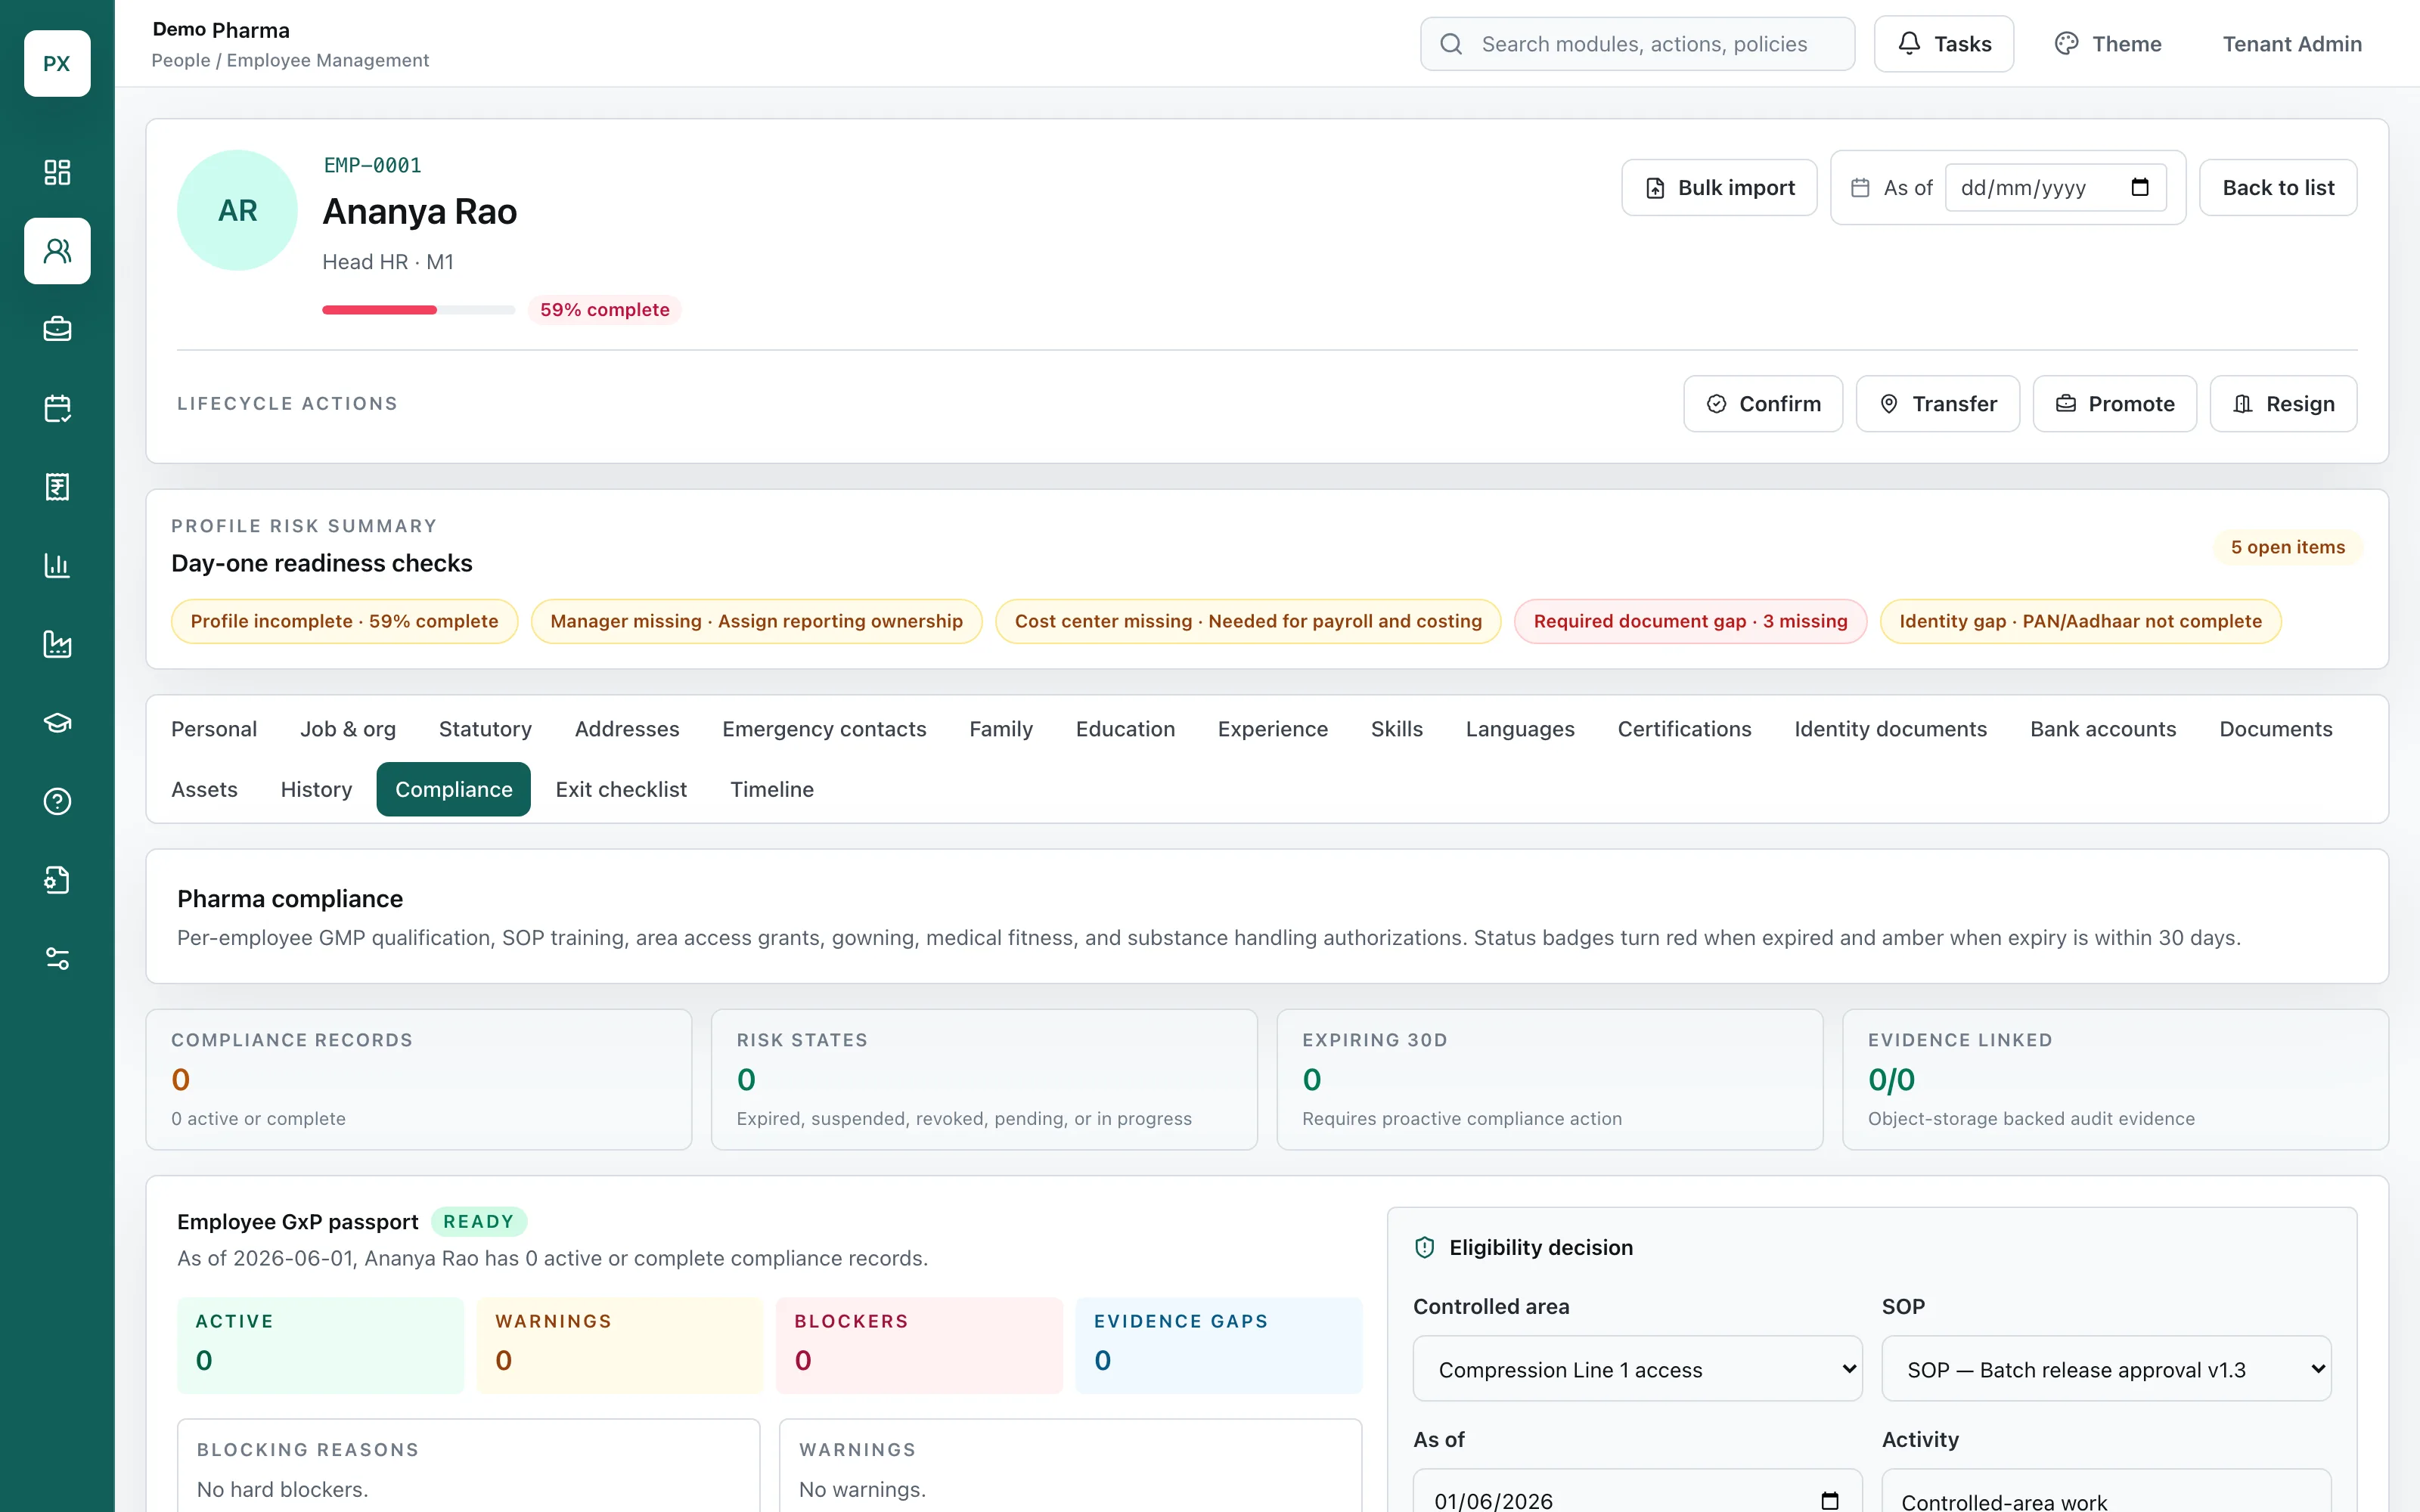
Task: Open the calendar check icon in sidebar
Action: [x=57, y=408]
